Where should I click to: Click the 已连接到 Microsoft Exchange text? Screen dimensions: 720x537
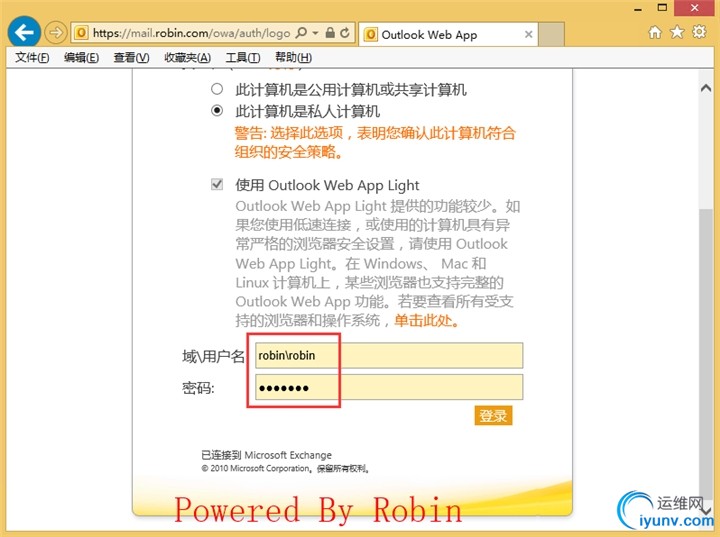[x=266, y=455]
